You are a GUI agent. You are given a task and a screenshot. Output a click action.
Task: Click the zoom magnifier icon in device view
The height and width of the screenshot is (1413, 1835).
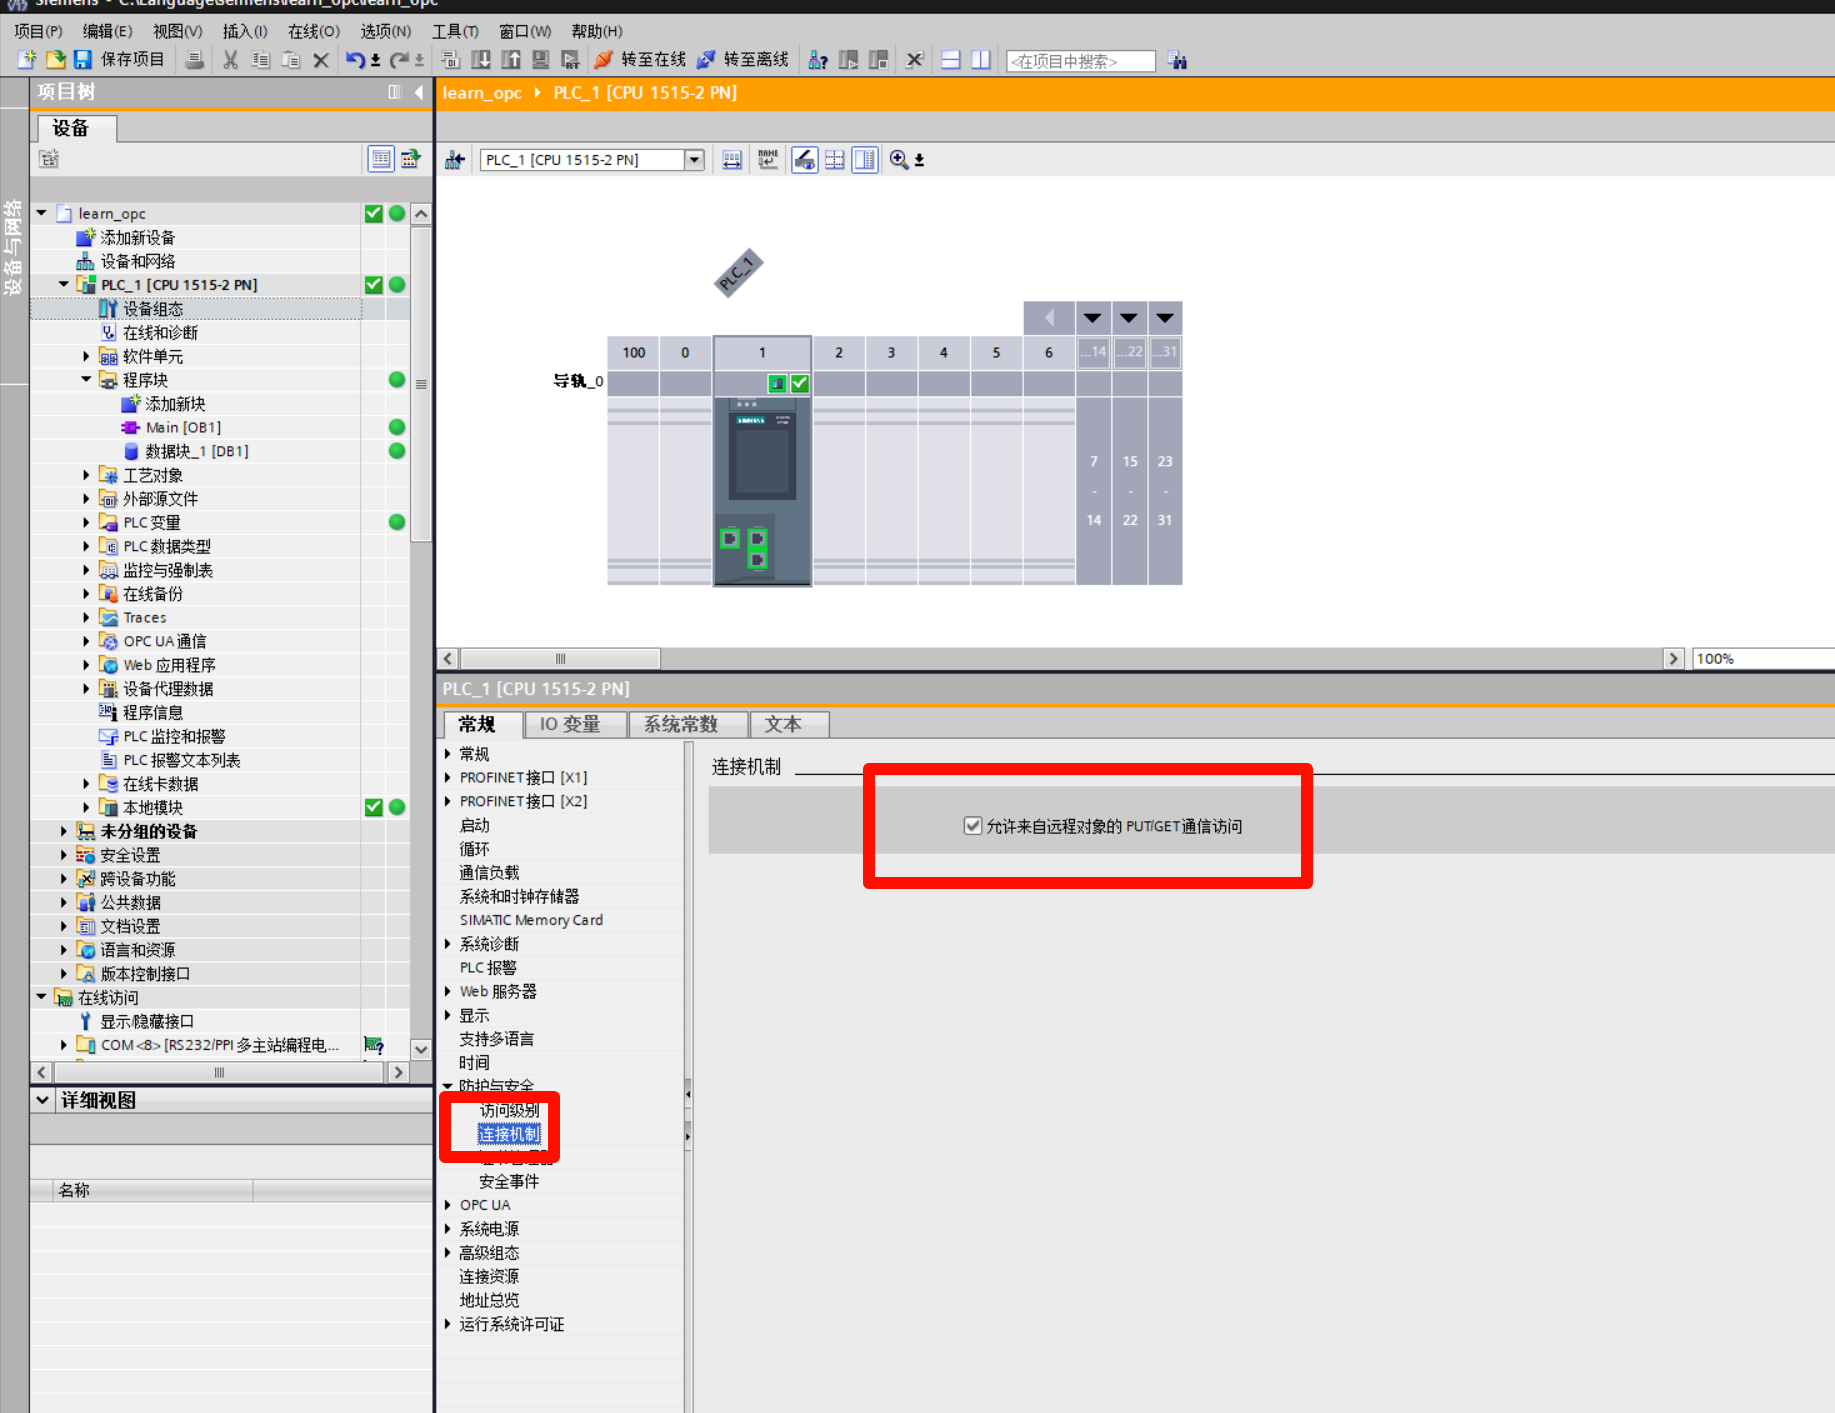tap(899, 160)
